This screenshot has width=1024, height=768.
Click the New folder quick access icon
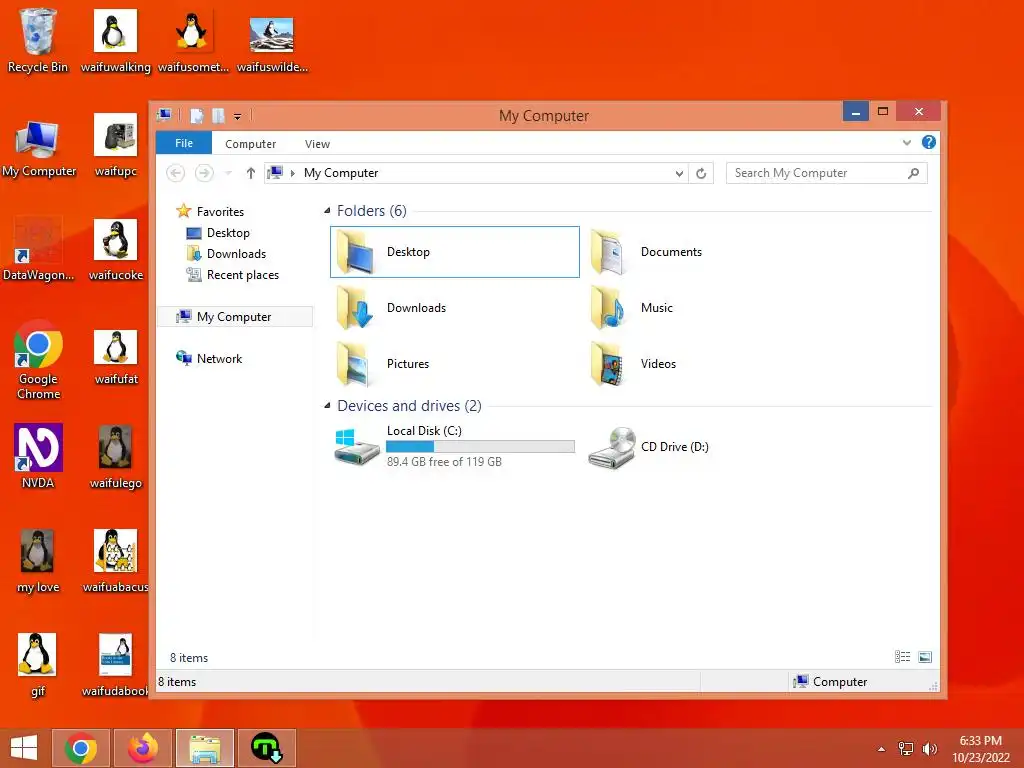218,116
